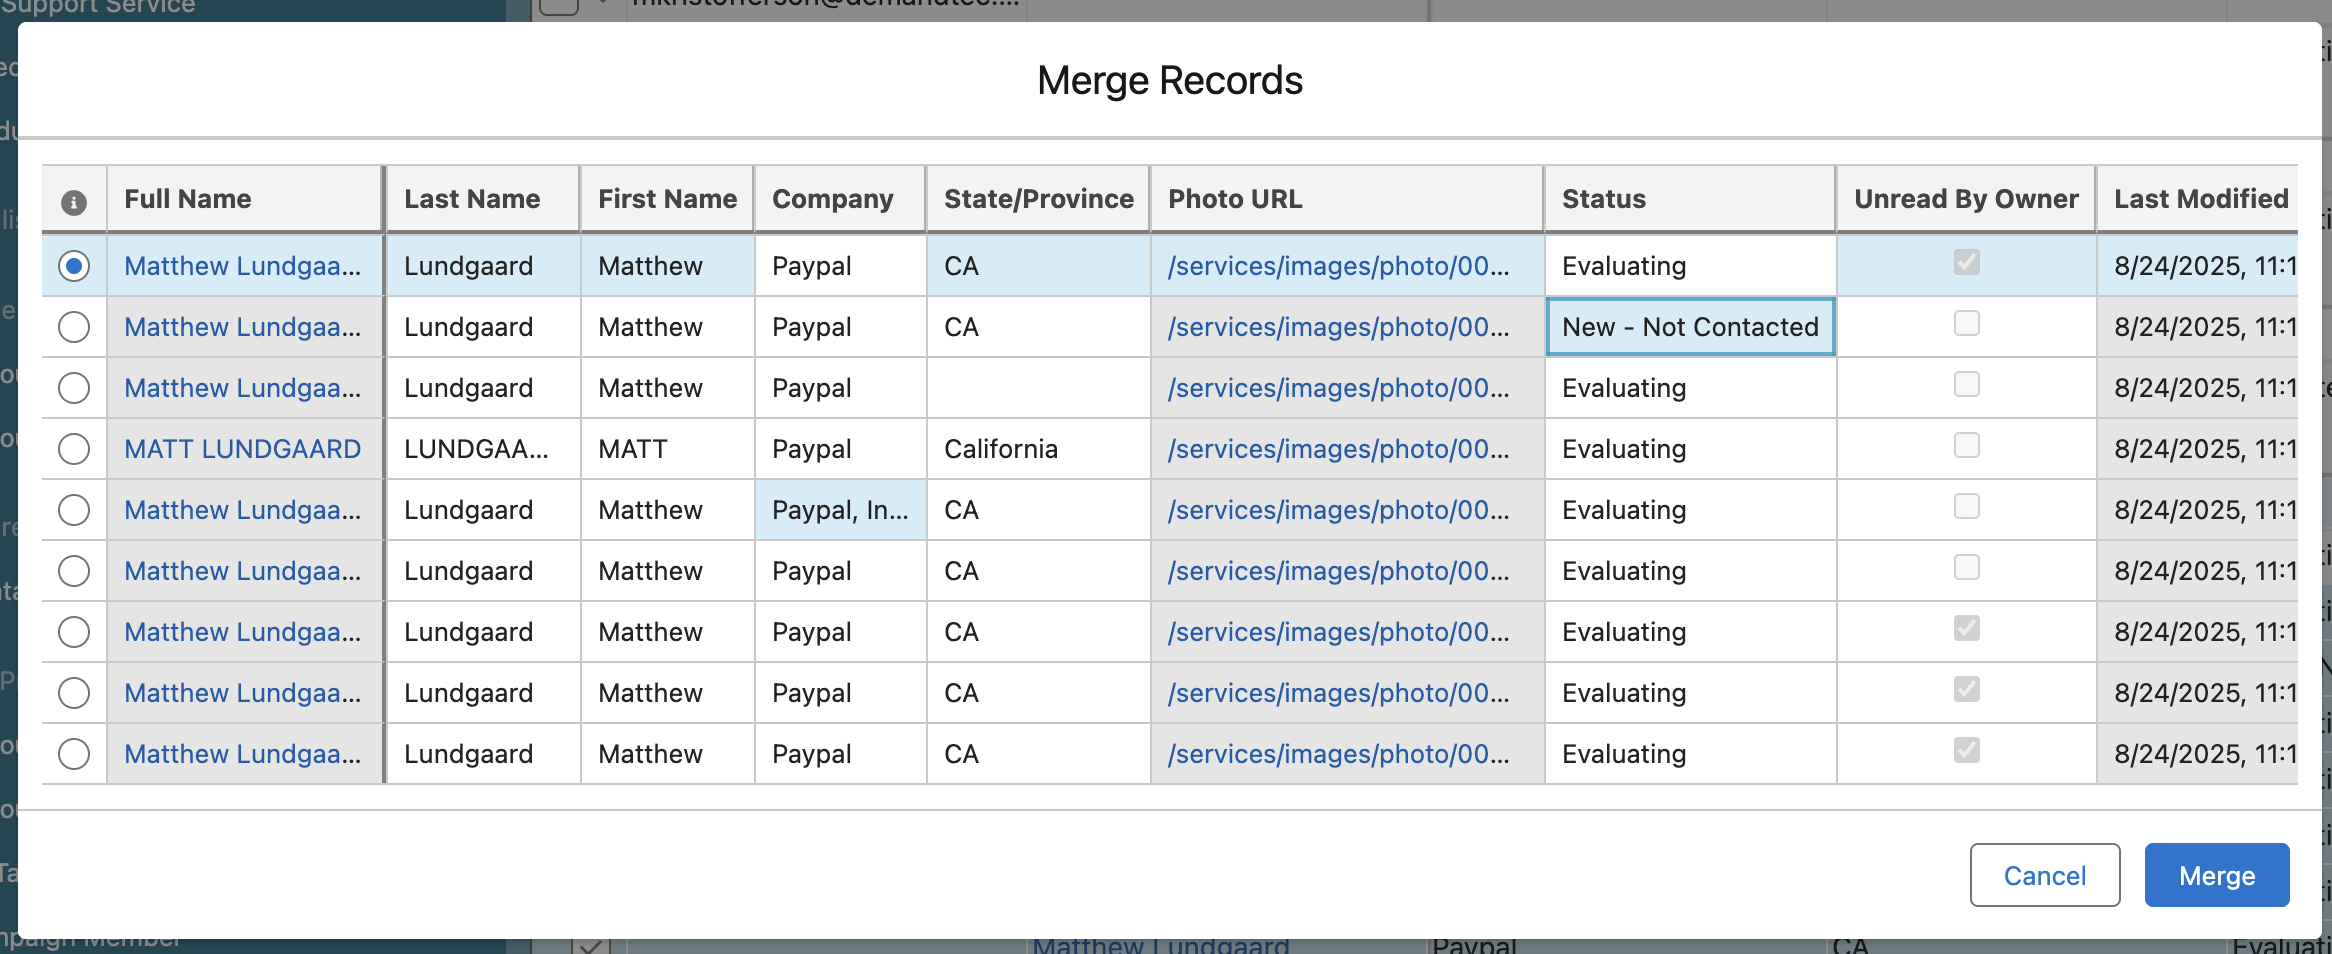Select the radio button for MATT LUNDGAARD row
Image resolution: width=2332 pixels, height=954 pixels.
pyautogui.click(x=74, y=449)
